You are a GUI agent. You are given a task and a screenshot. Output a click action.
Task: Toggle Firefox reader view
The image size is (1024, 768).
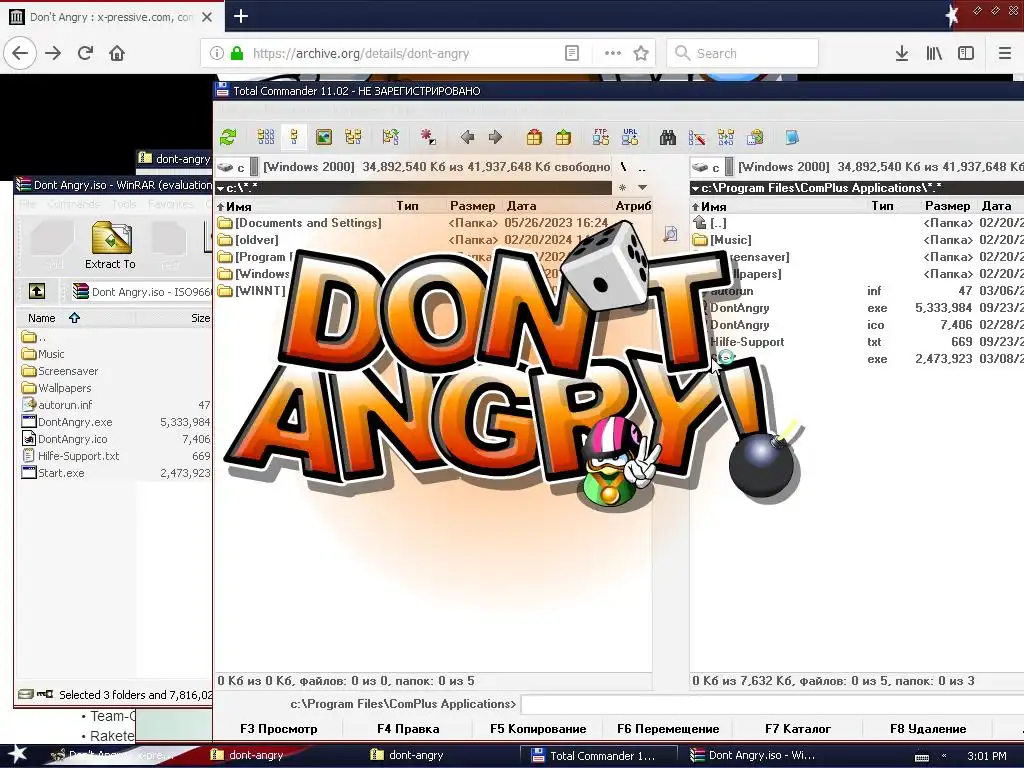pyautogui.click(x=571, y=53)
